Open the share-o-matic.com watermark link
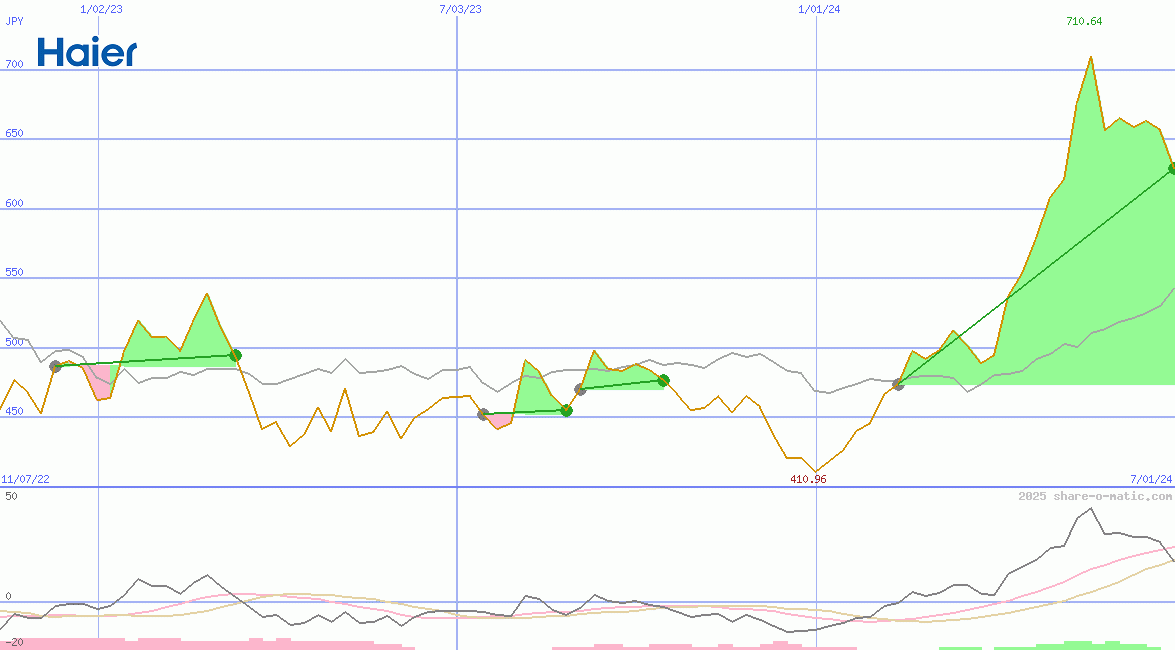The image size is (1175, 650). click(x=1095, y=496)
